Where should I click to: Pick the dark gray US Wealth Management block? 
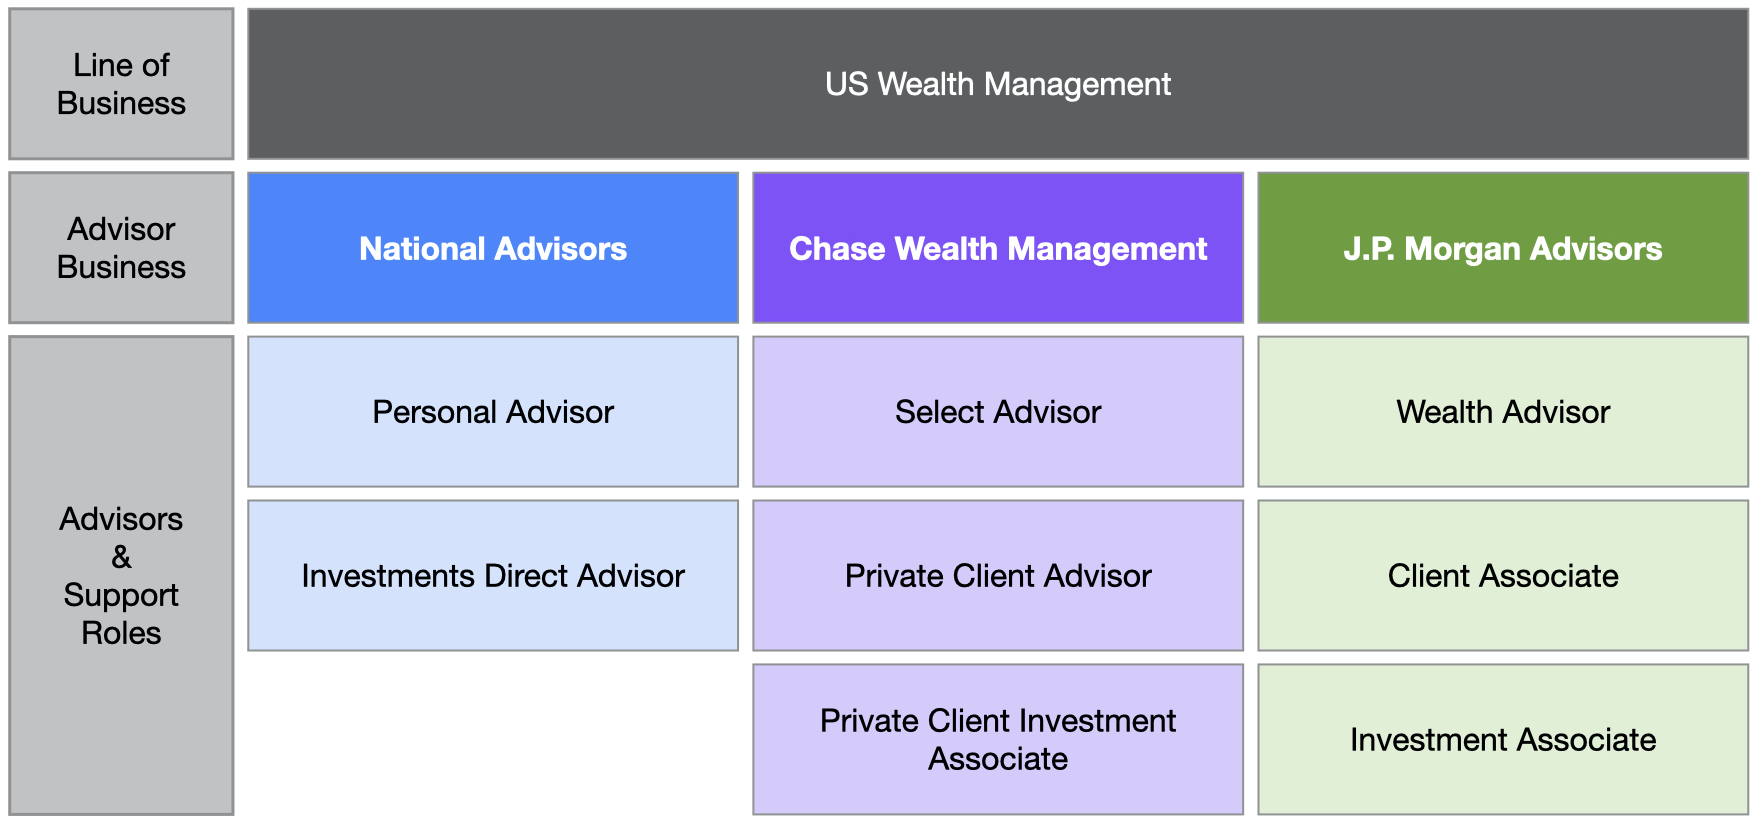tap(998, 84)
